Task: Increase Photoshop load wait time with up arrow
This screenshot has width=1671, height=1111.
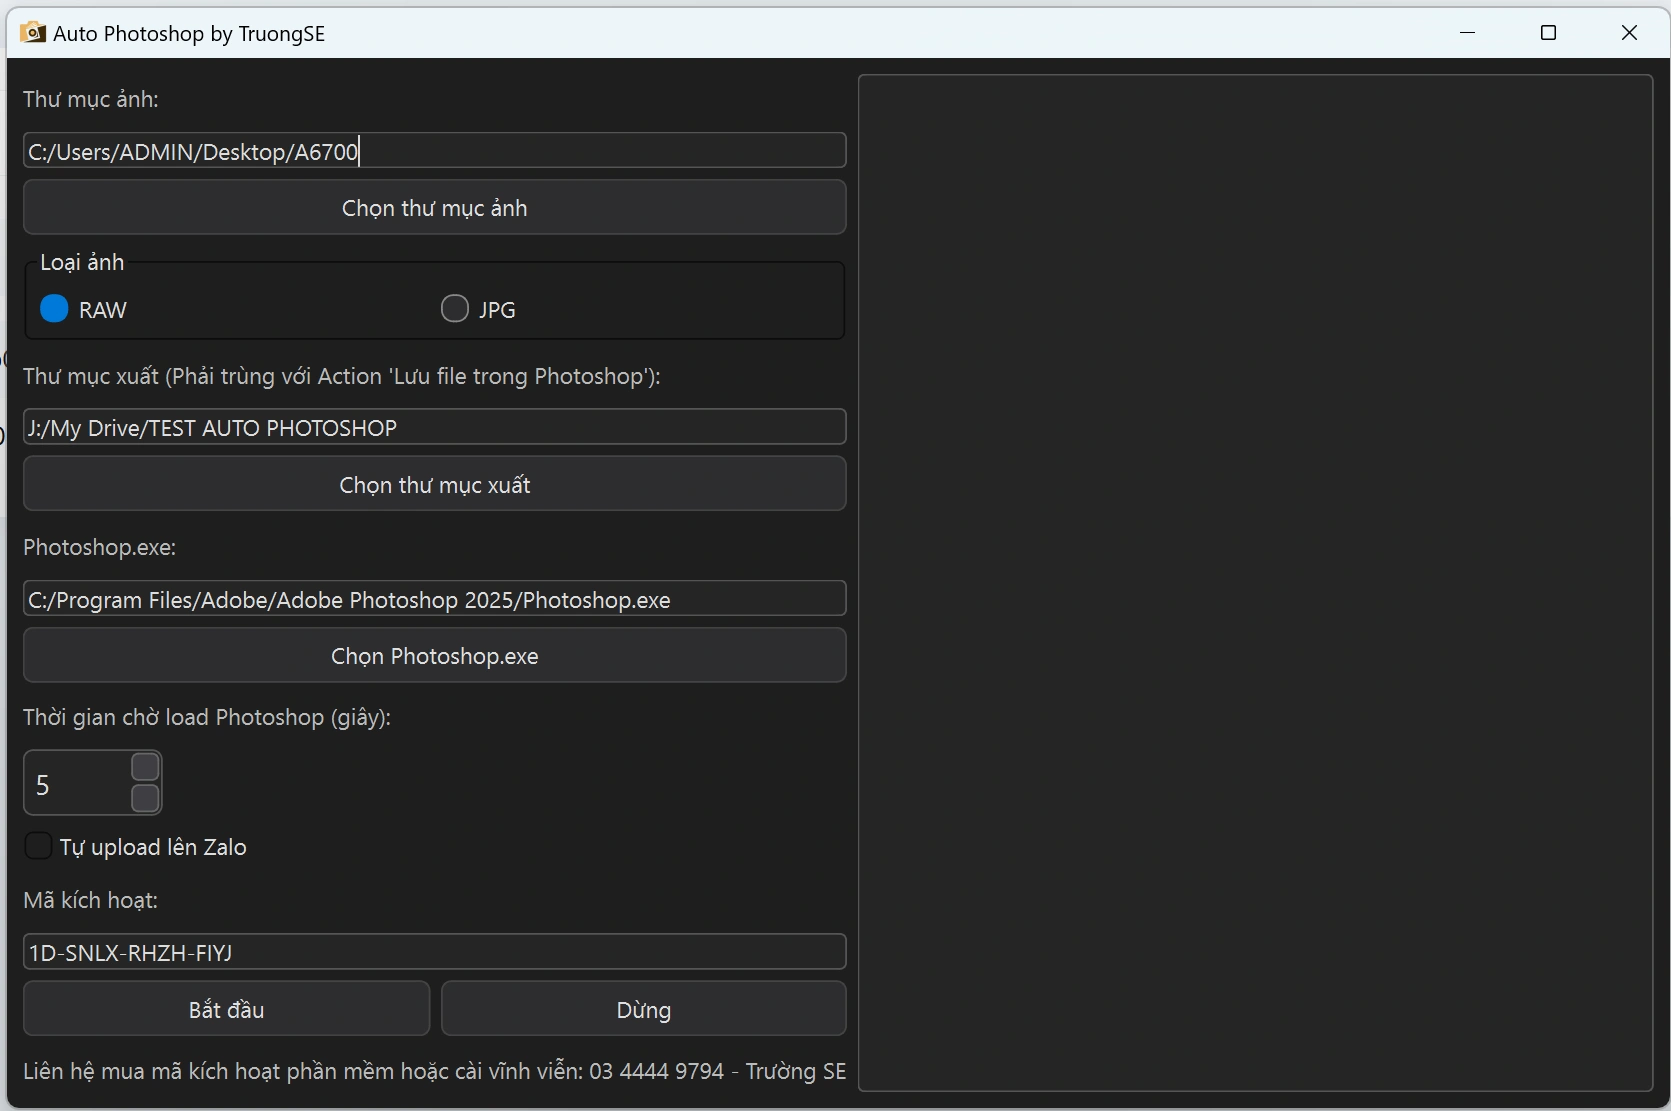Action: 146,767
